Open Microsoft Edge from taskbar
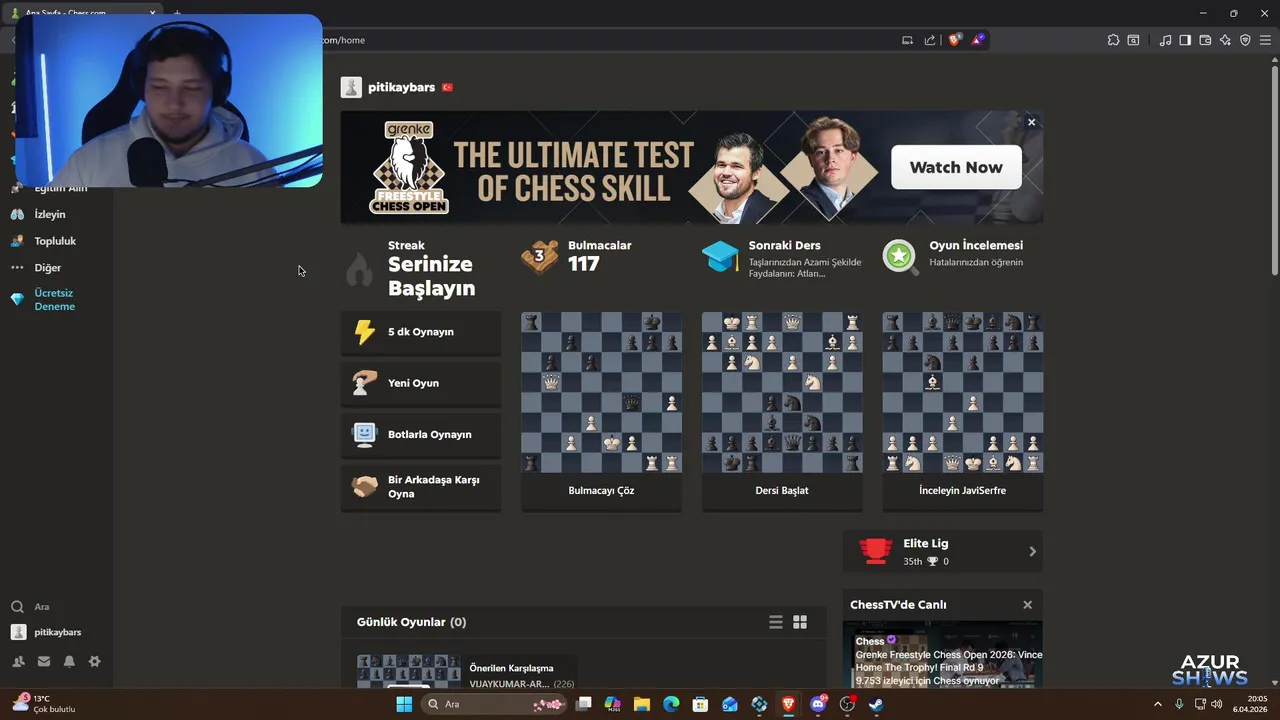1280x720 pixels. pyautogui.click(x=671, y=704)
